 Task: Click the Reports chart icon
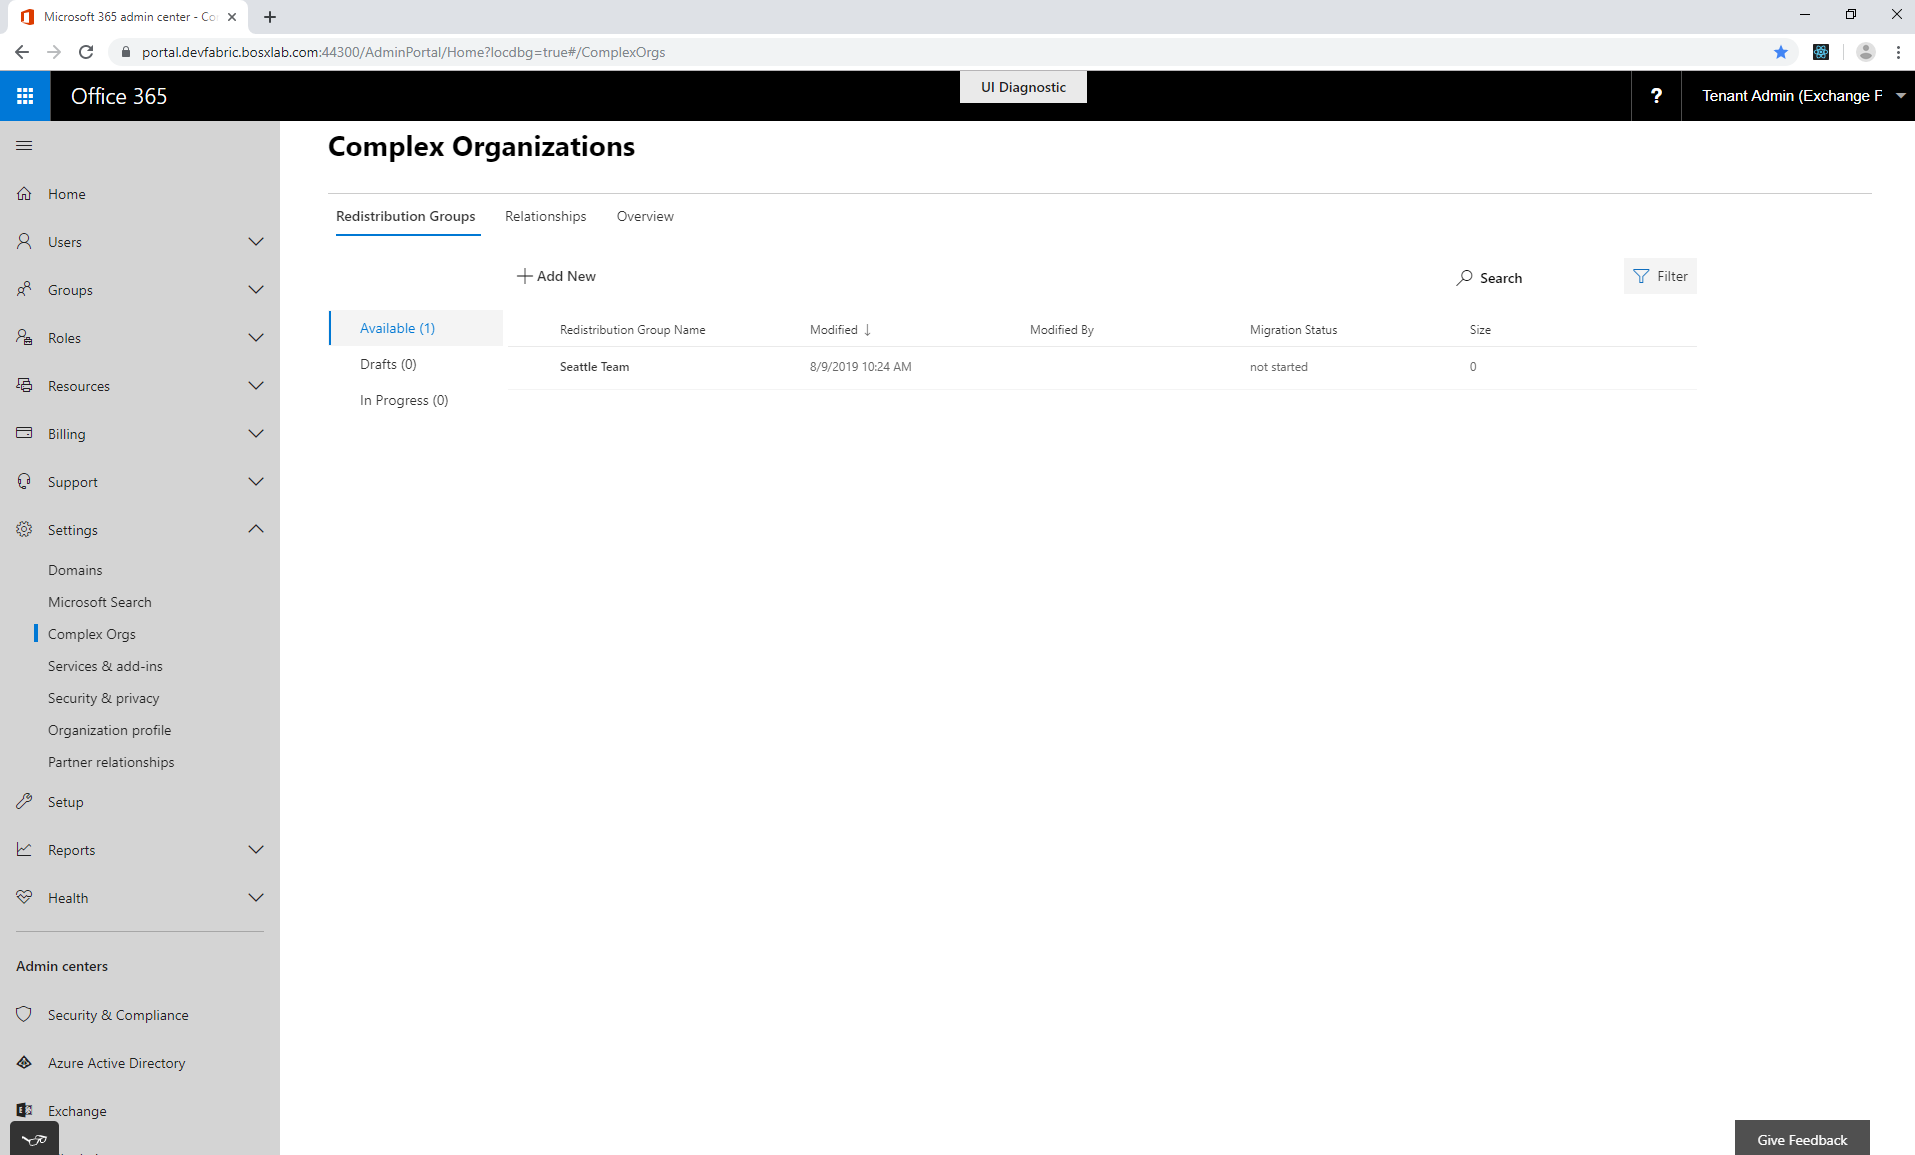point(24,850)
